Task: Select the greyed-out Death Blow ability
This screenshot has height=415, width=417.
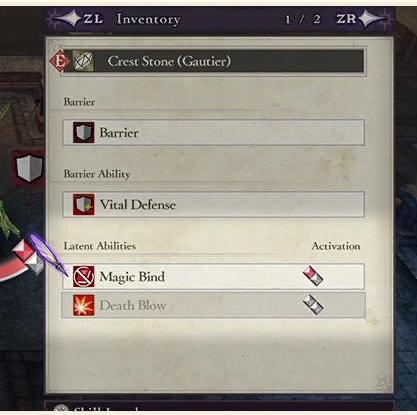Action: [214, 305]
